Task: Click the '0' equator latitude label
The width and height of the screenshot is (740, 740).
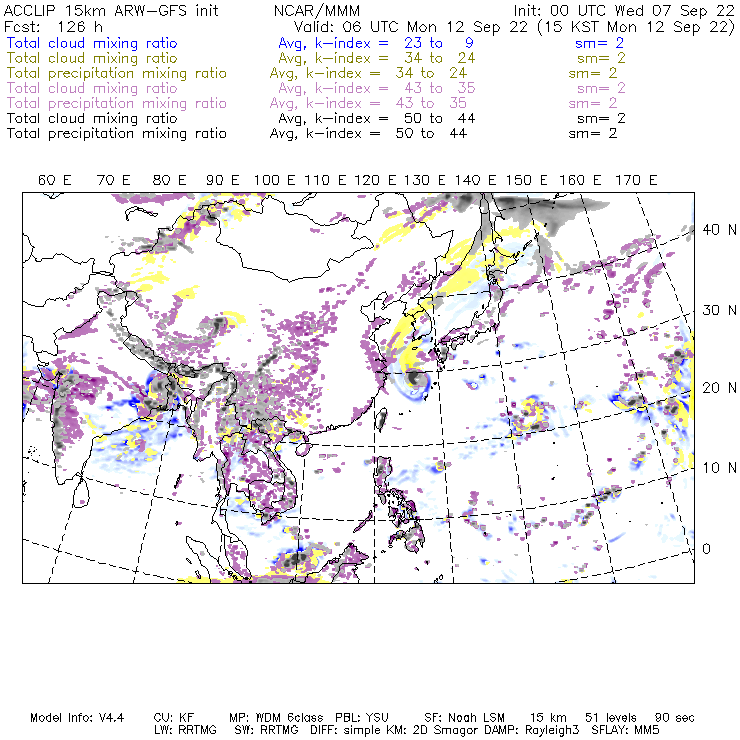Action: 706,549
